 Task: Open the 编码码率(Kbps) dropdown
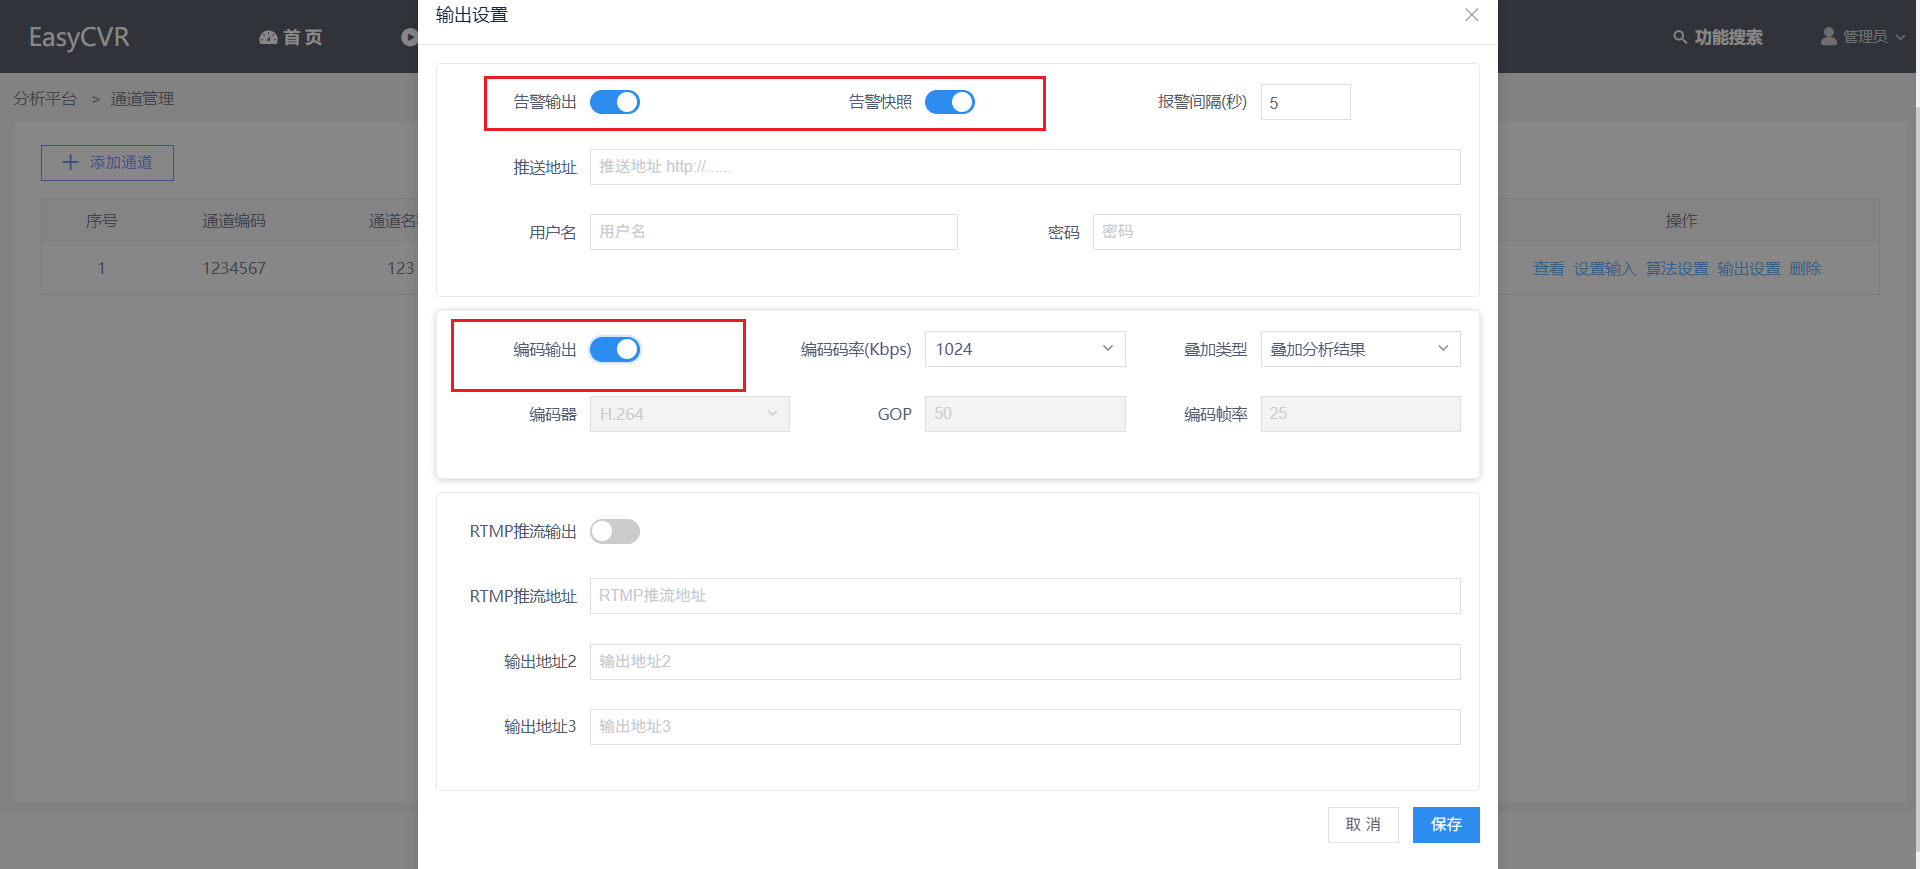tap(1025, 349)
